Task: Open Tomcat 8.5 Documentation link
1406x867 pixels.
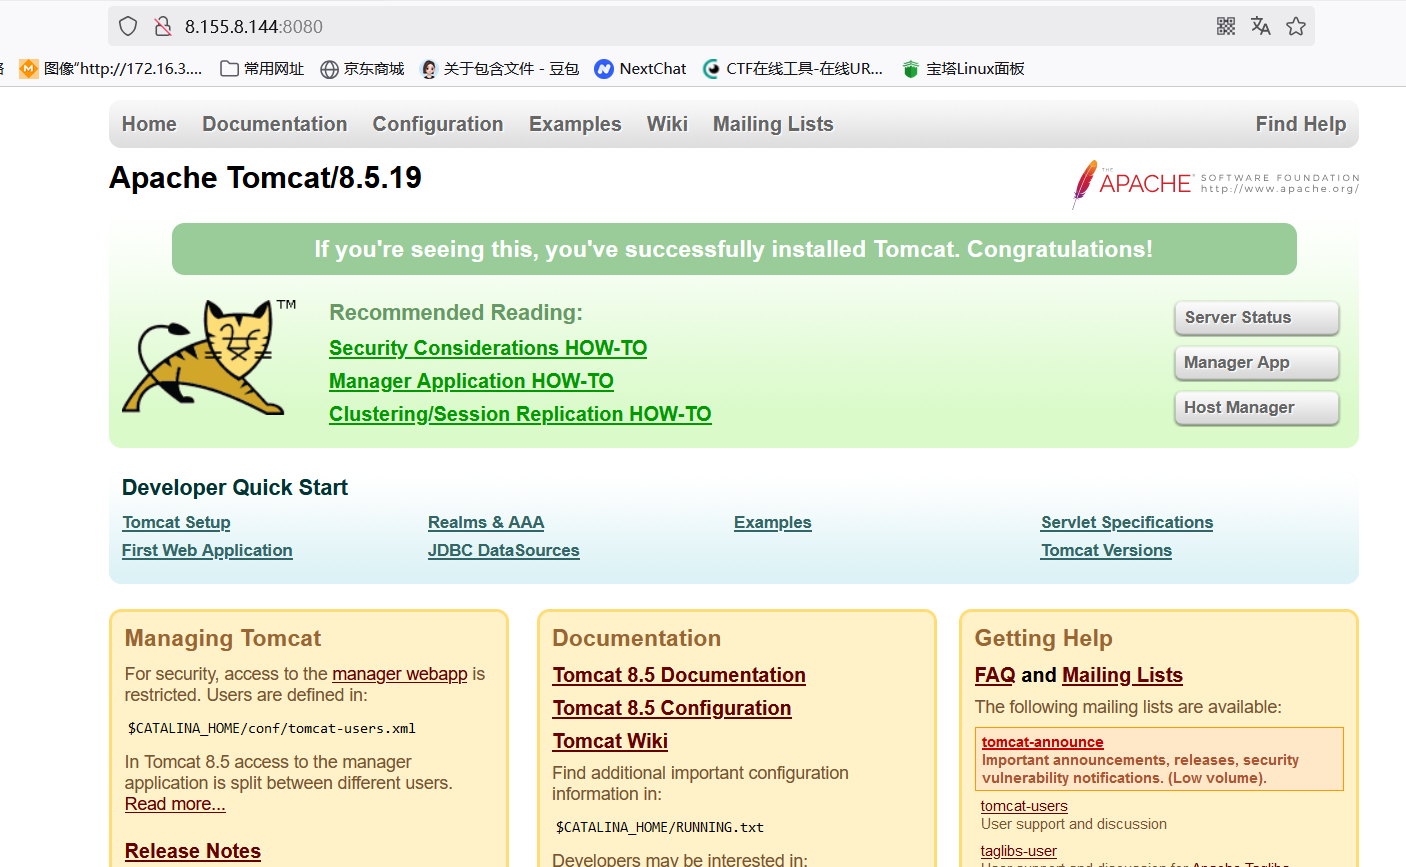Action: 679,675
